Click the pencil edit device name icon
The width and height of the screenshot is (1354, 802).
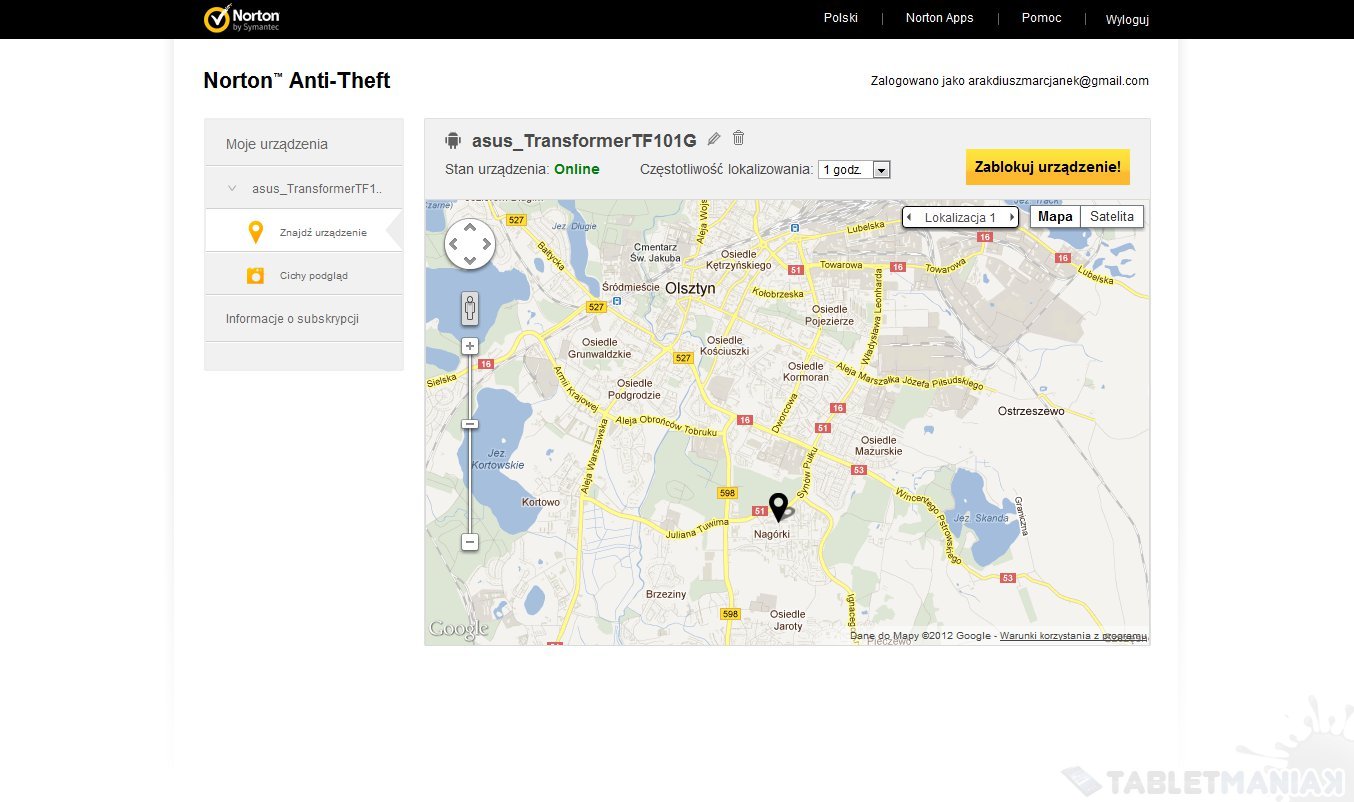pos(713,139)
